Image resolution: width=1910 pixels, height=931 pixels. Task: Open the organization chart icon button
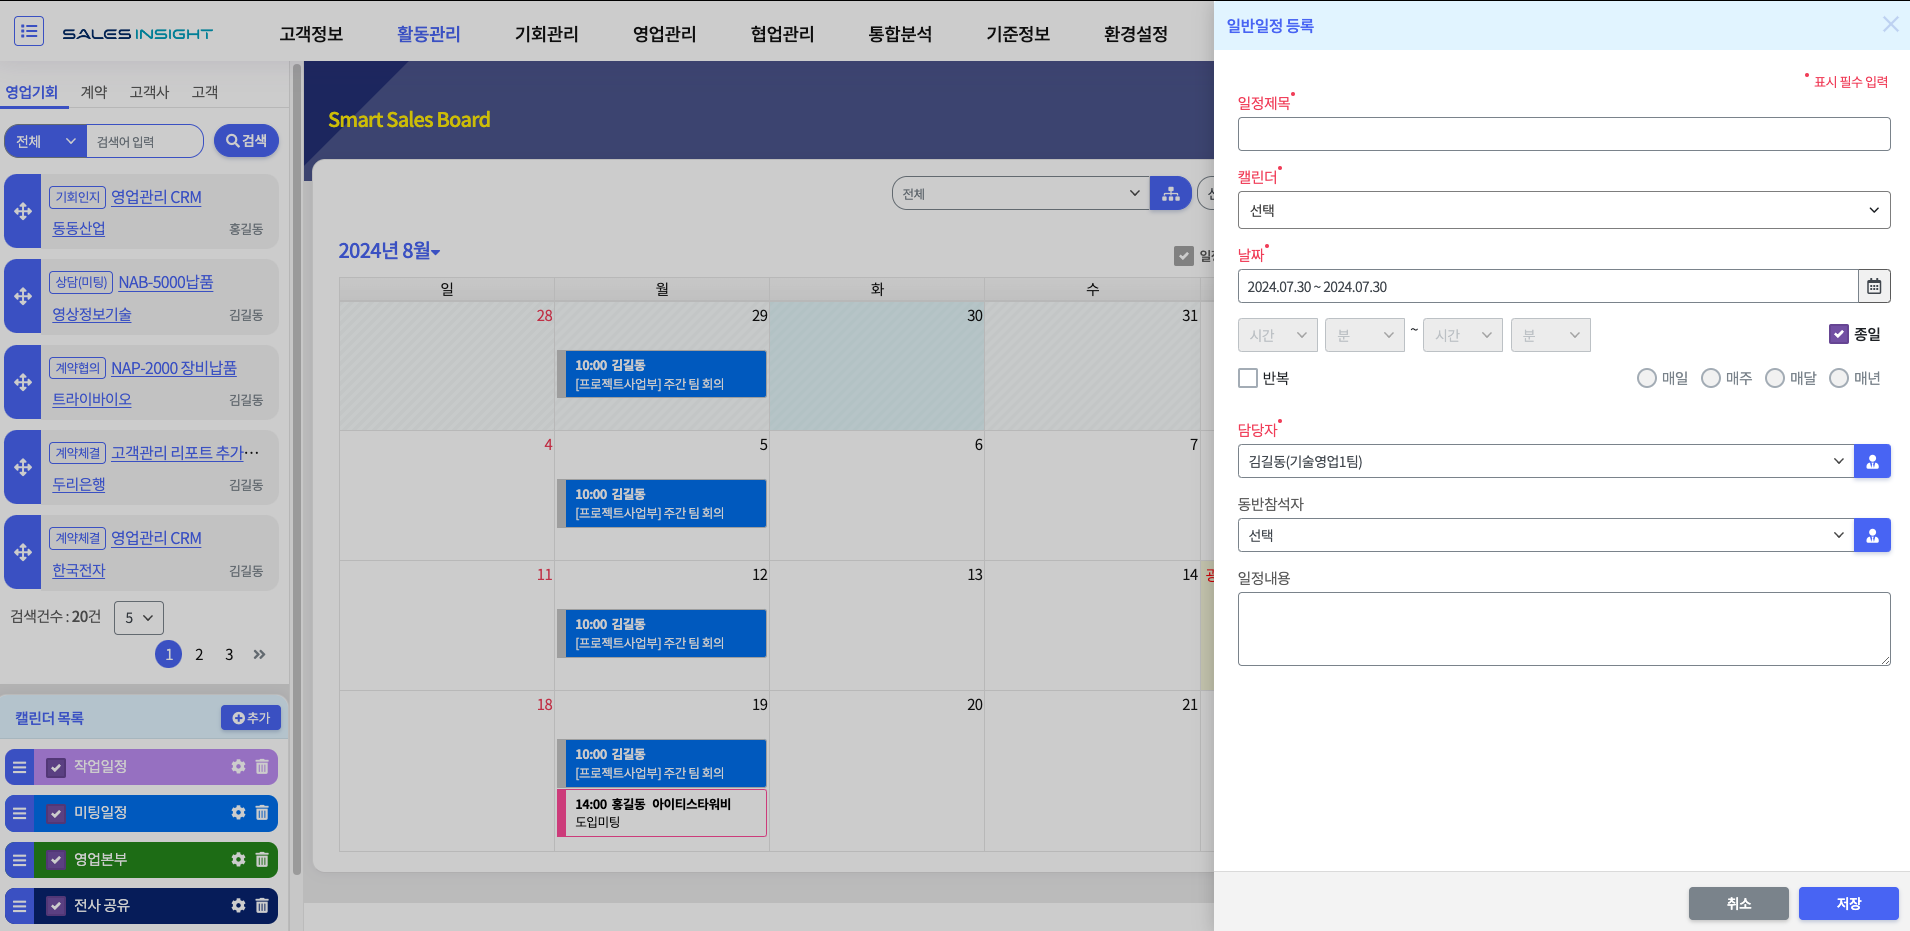tap(1170, 194)
